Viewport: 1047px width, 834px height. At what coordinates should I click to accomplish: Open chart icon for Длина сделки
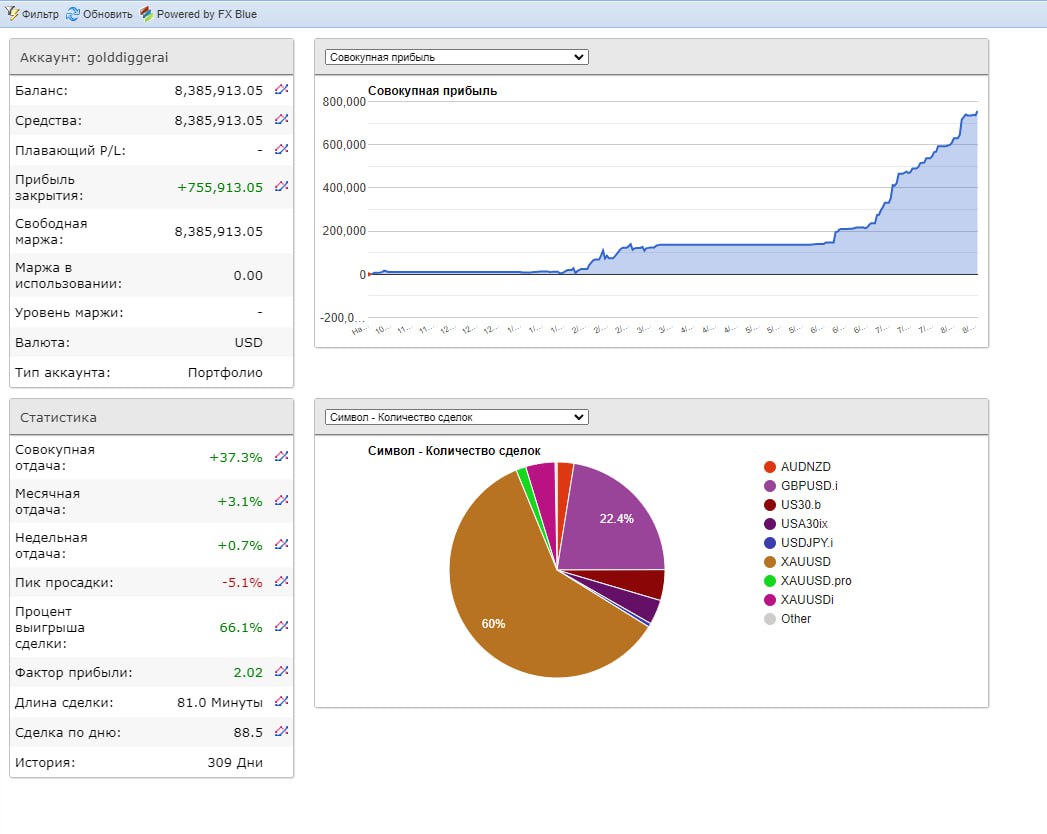(281, 702)
